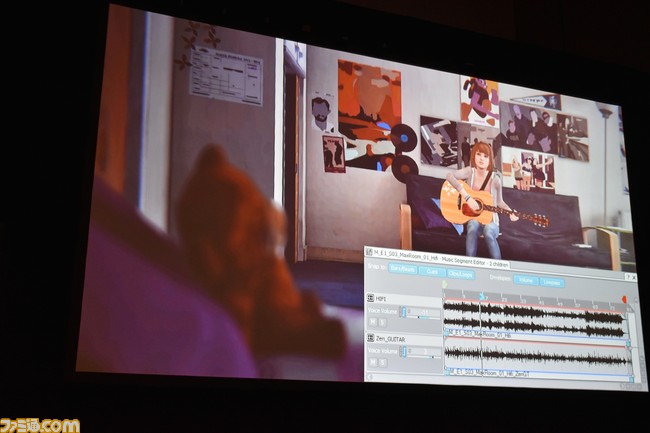Click the HIFI track icon

click(371, 298)
